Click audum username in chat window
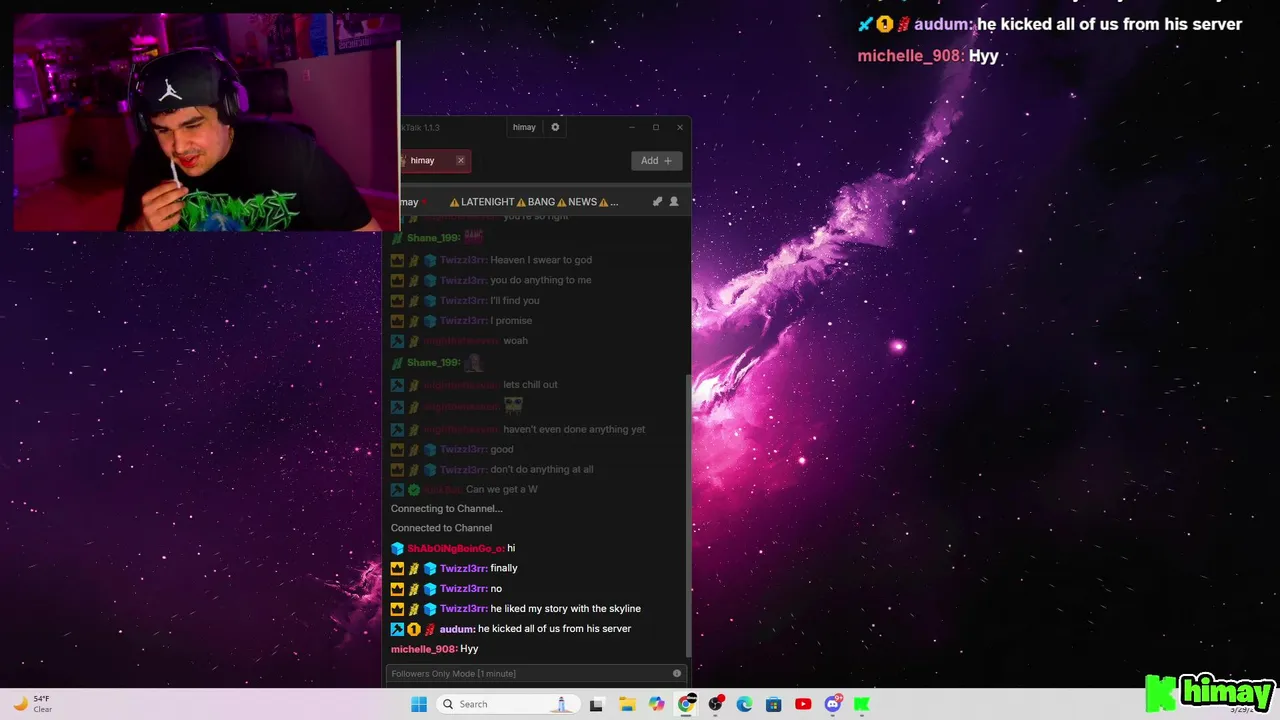Image resolution: width=1280 pixels, height=720 pixels. pyautogui.click(x=457, y=629)
